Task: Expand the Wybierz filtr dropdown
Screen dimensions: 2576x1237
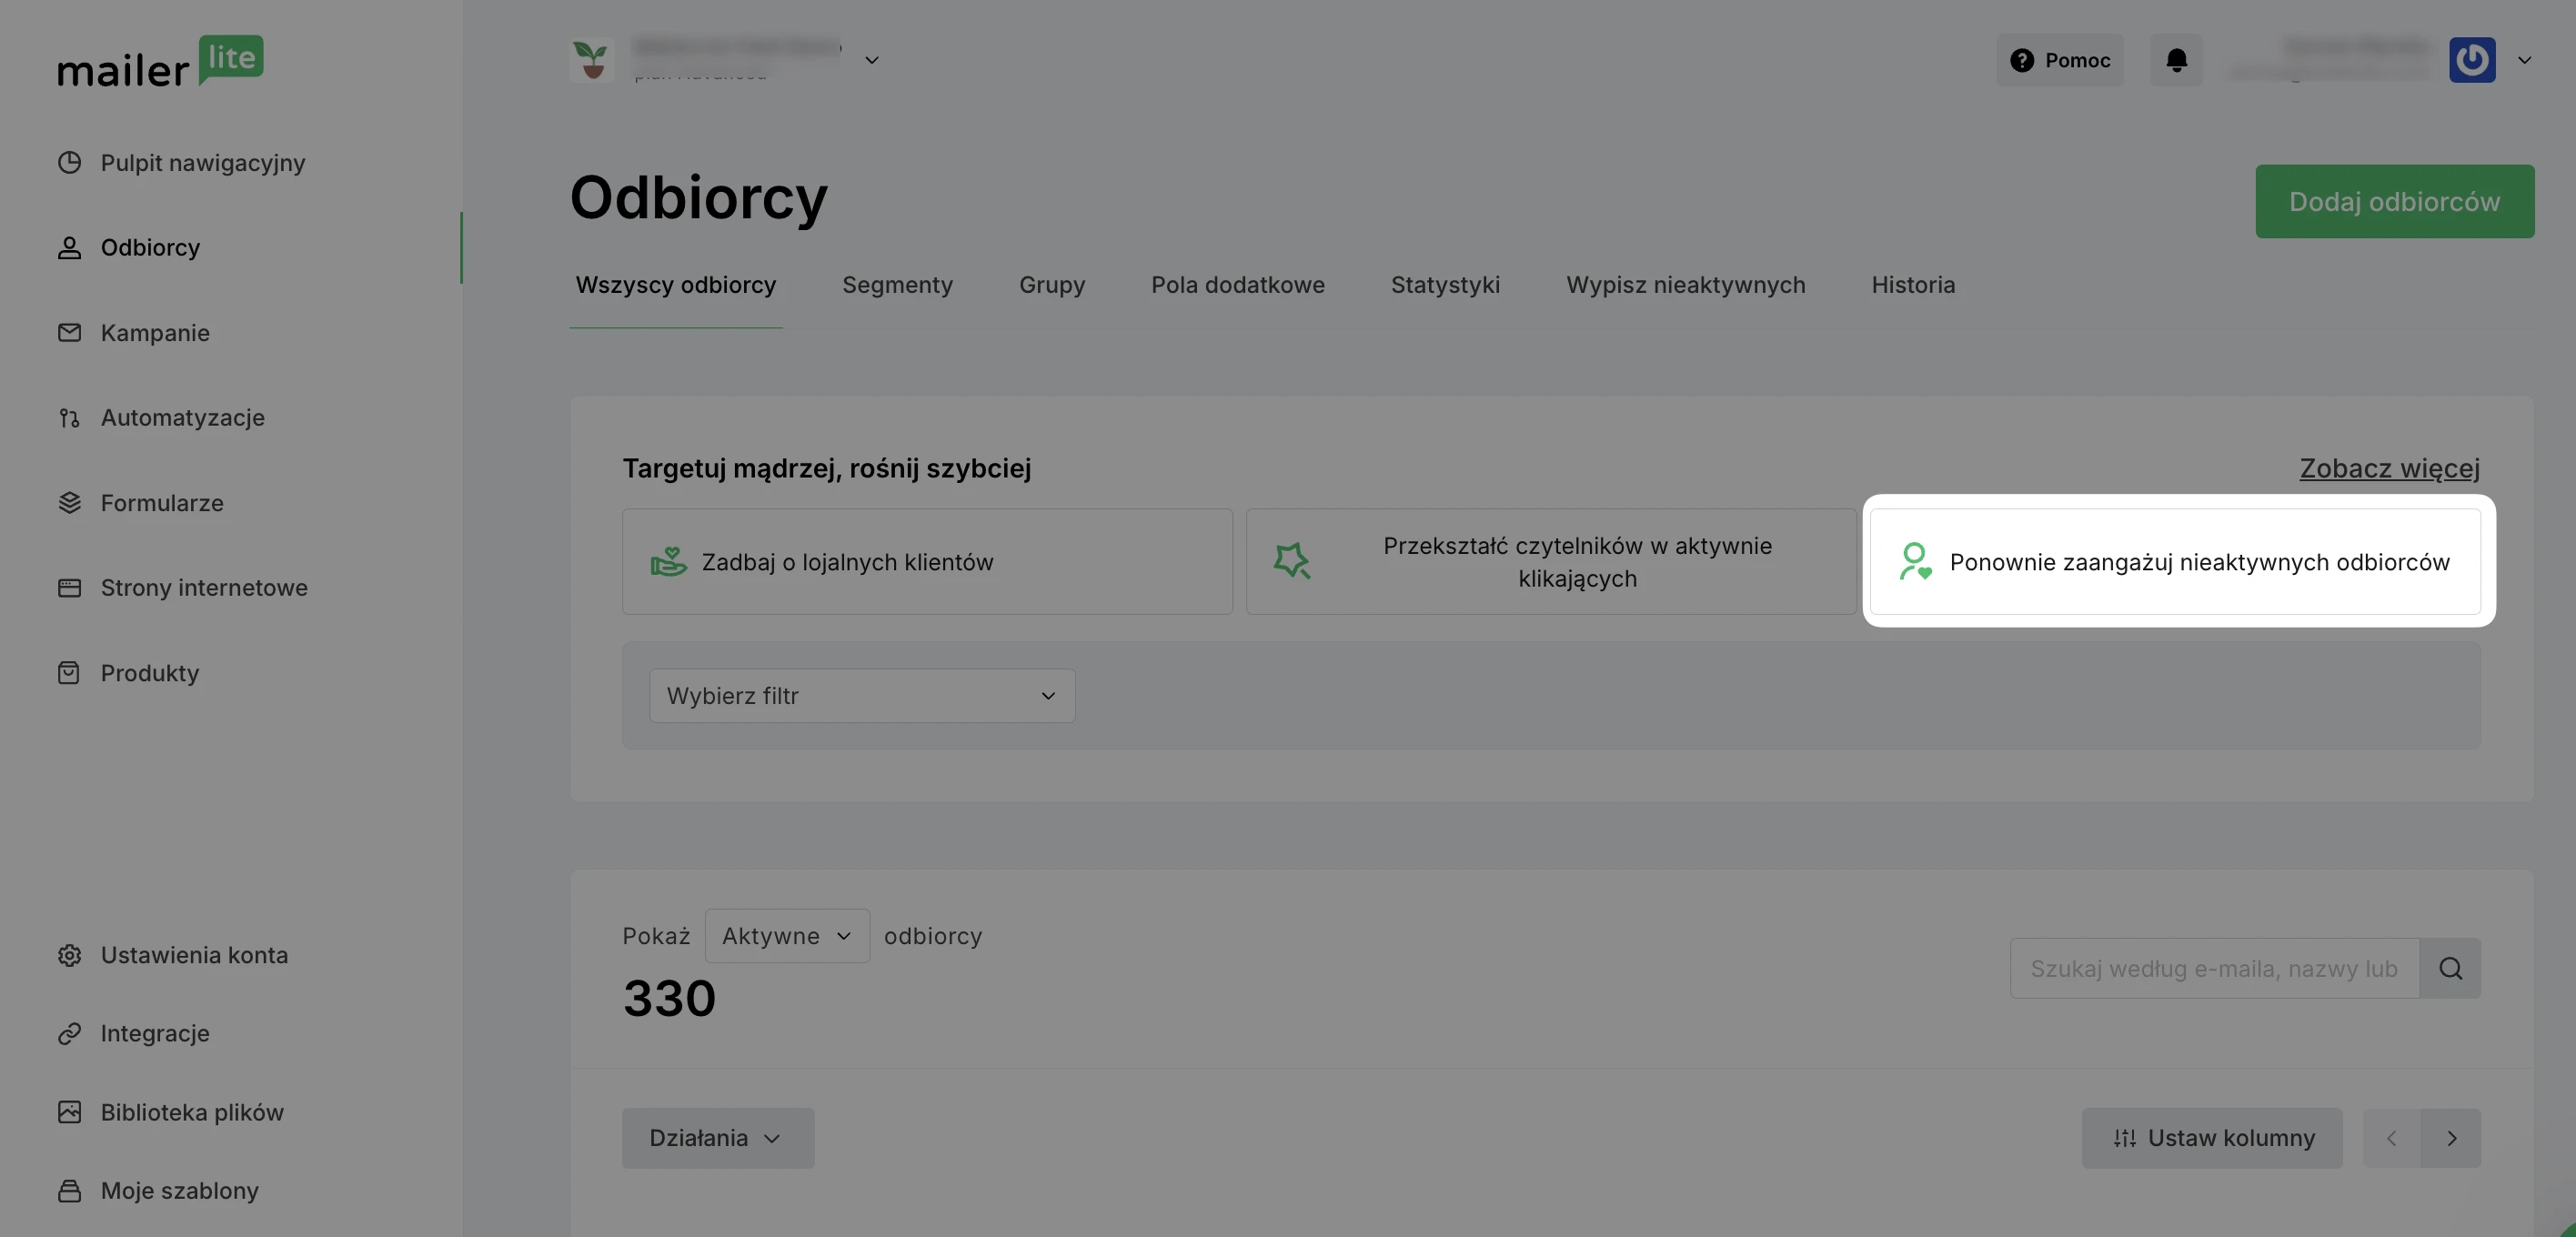Action: (x=862, y=696)
